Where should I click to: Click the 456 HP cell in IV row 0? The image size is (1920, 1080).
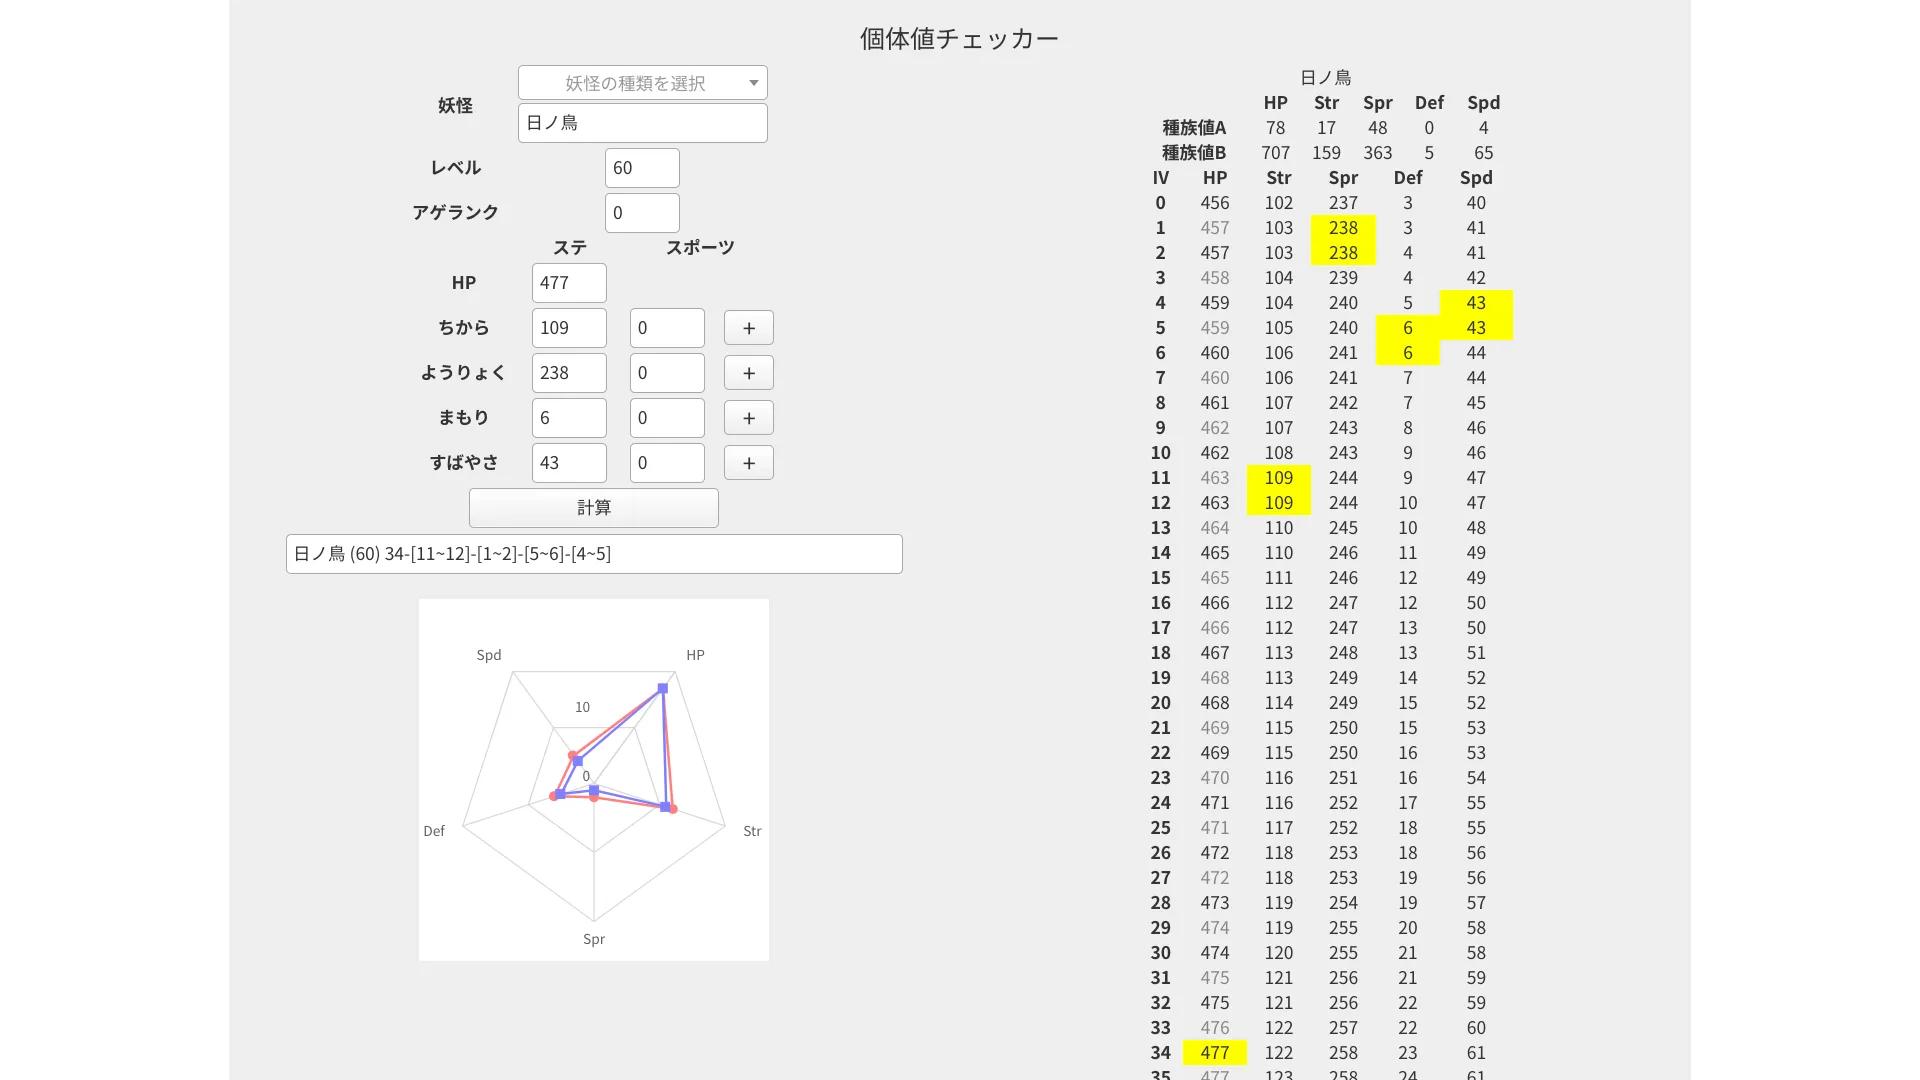pos(1215,203)
